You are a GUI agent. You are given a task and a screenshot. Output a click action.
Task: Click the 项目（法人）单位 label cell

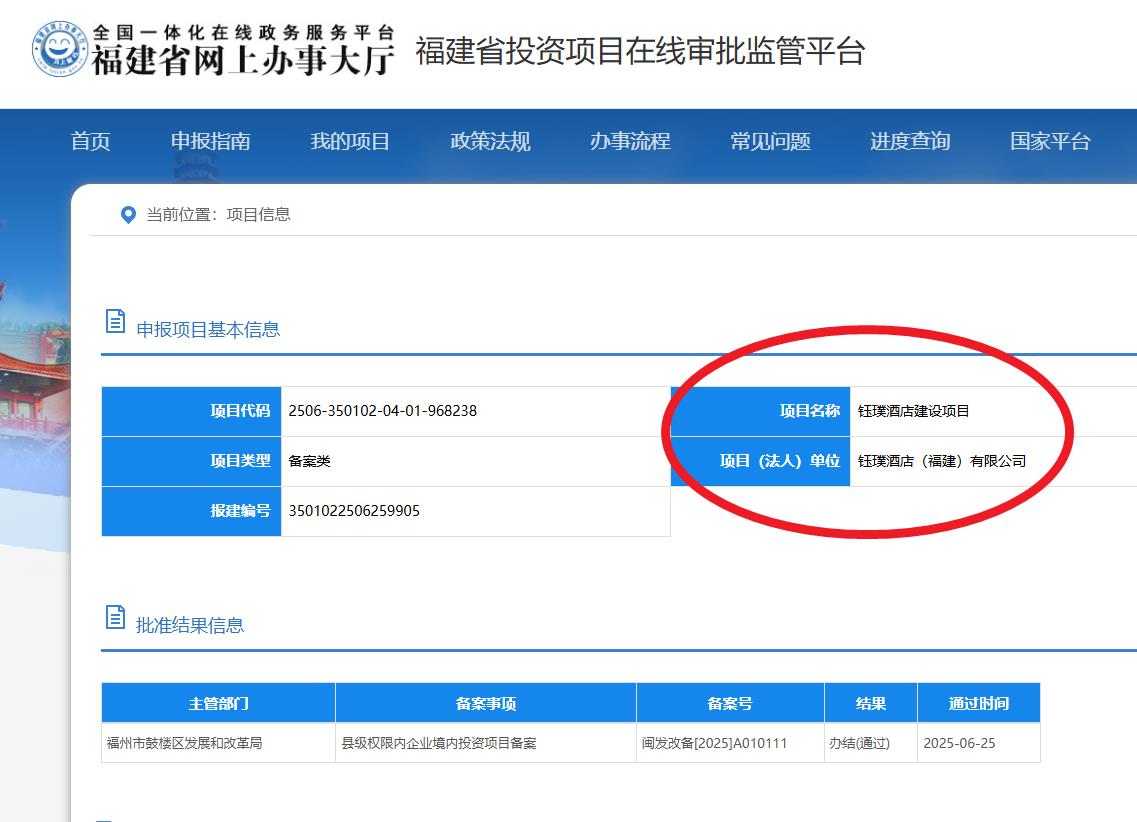point(761,461)
